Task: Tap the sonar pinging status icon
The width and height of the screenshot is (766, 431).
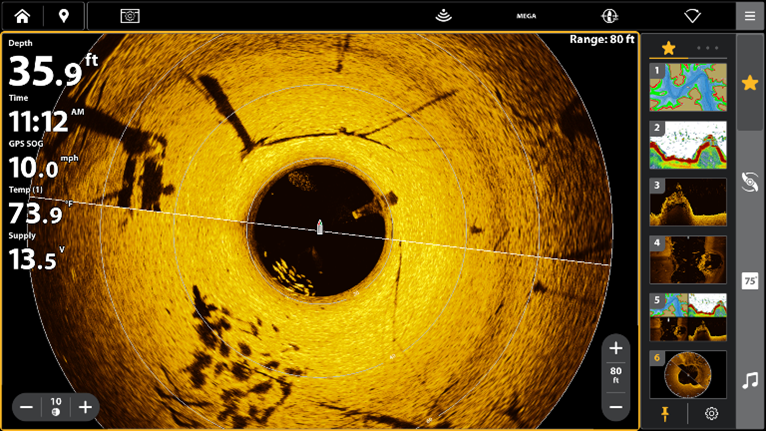Action: coord(444,15)
